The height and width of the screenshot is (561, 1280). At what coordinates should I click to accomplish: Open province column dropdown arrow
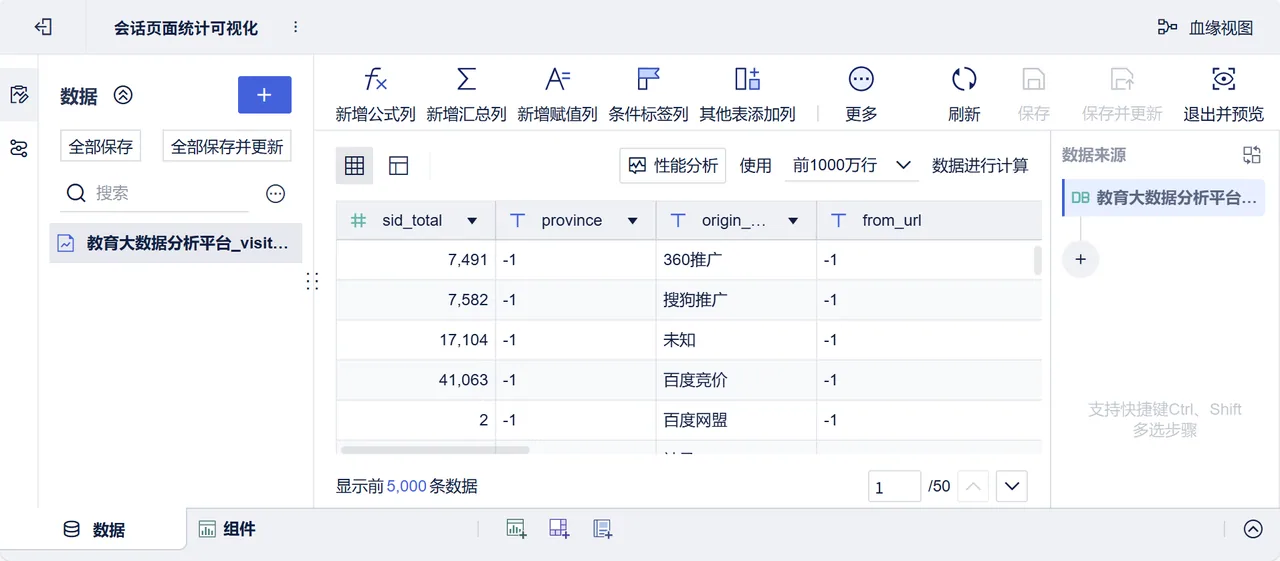click(632, 221)
